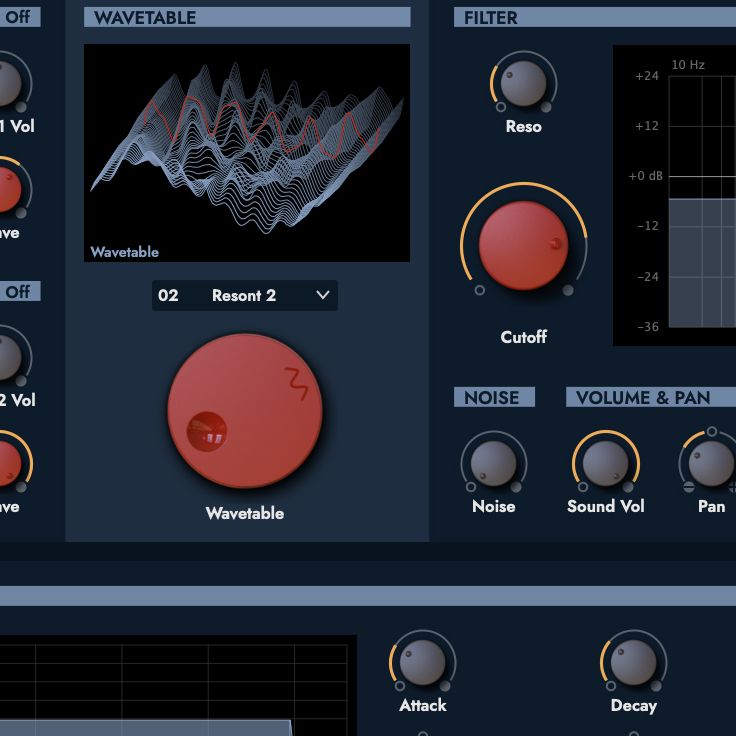The width and height of the screenshot is (736, 736).
Task: Click the lower oscillator Off toggle
Action: [x=18, y=291]
